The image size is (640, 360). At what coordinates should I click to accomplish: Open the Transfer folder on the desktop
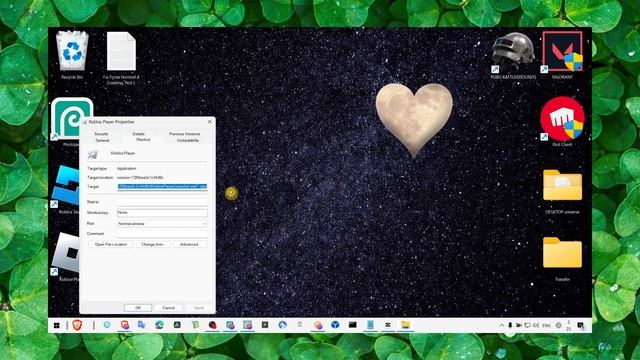(x=562, y=253)
